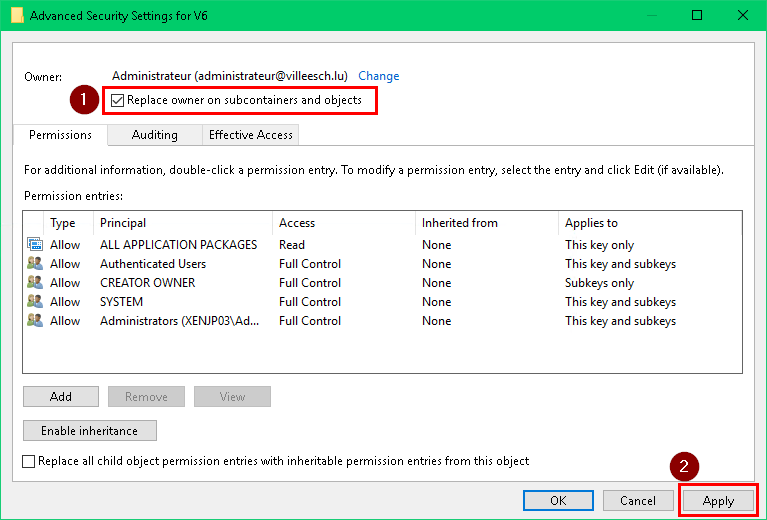Click the Add permission entry button
This screenshot has width=767, height=520.
(x=61, y=397)
